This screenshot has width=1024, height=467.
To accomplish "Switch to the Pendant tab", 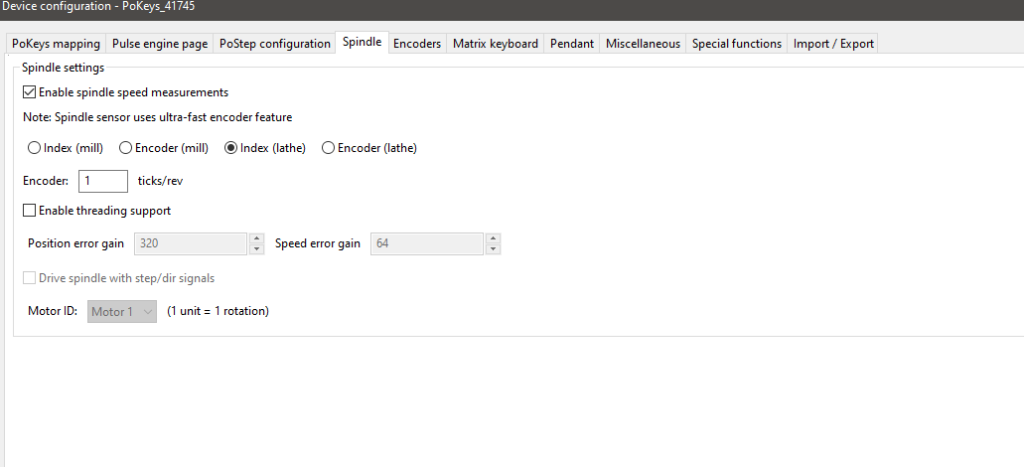I will pyautogui.click(x=571, y=44).
